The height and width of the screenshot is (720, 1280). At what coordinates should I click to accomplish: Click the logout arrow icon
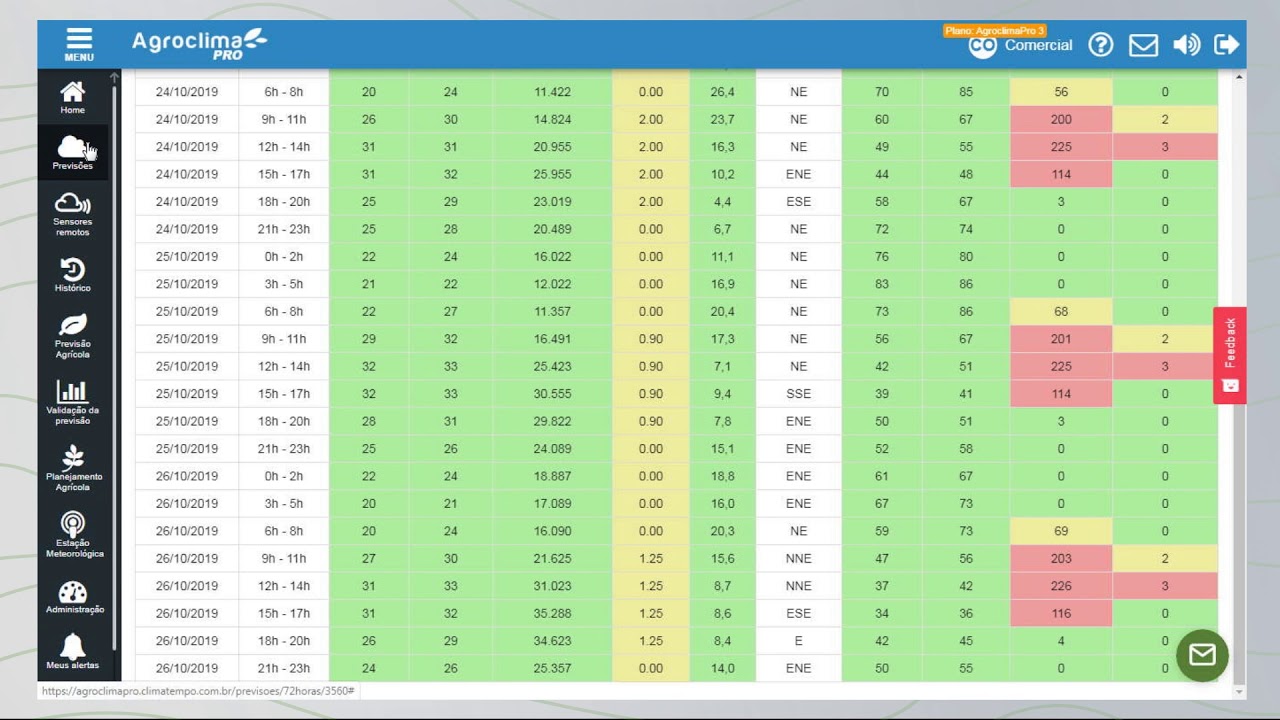click(1226, 45)
